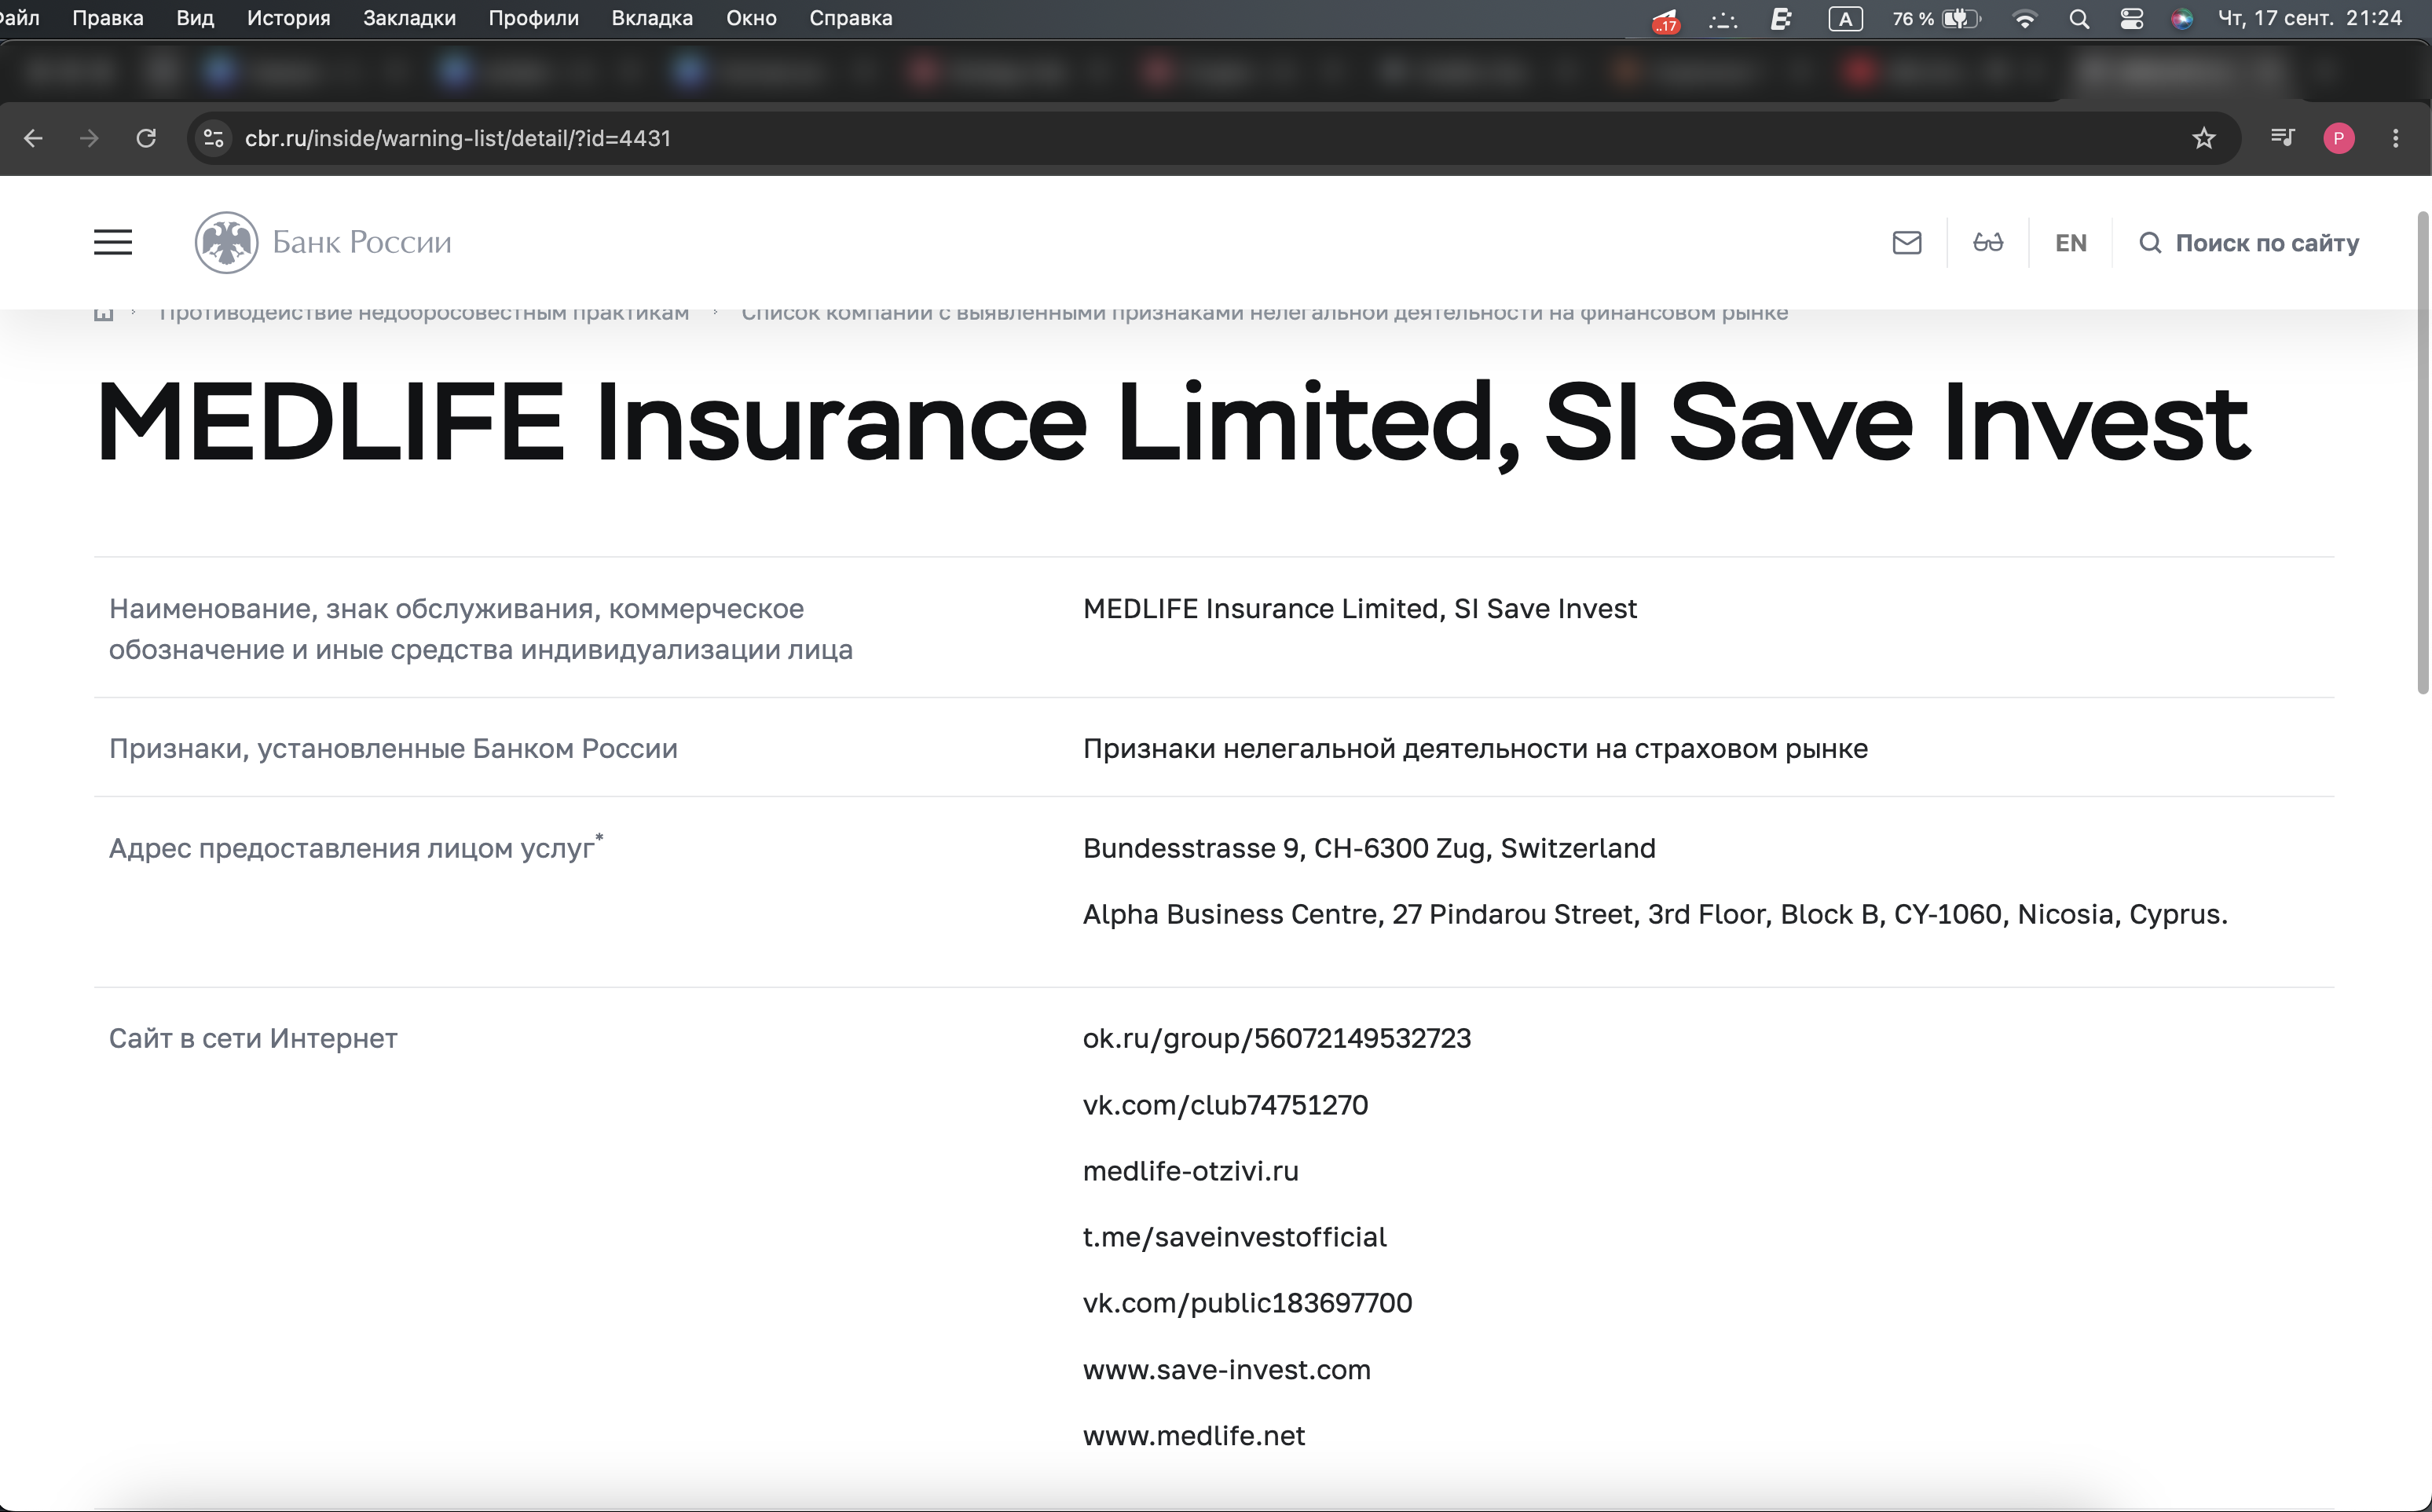
Task: Open Control Center in menu bar
Action: coord(2131,19)
